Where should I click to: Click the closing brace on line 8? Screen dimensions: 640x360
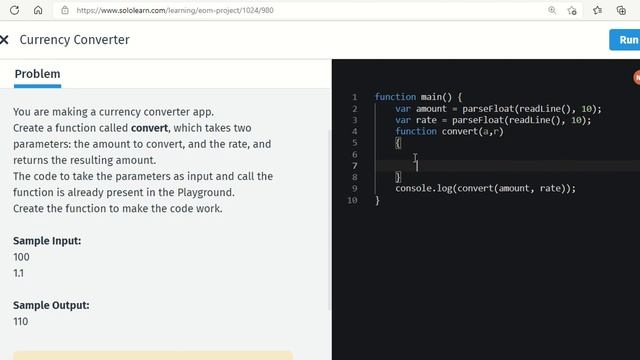(x=398, y=177)
